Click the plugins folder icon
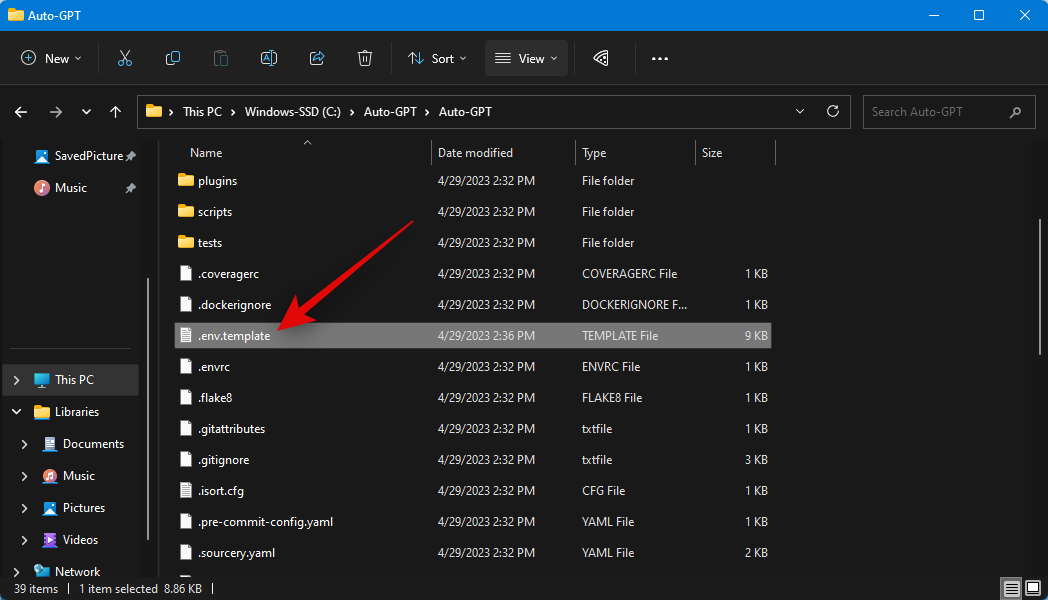The width and height of the screenshot is (1048, 600). [x=186, y=180]
